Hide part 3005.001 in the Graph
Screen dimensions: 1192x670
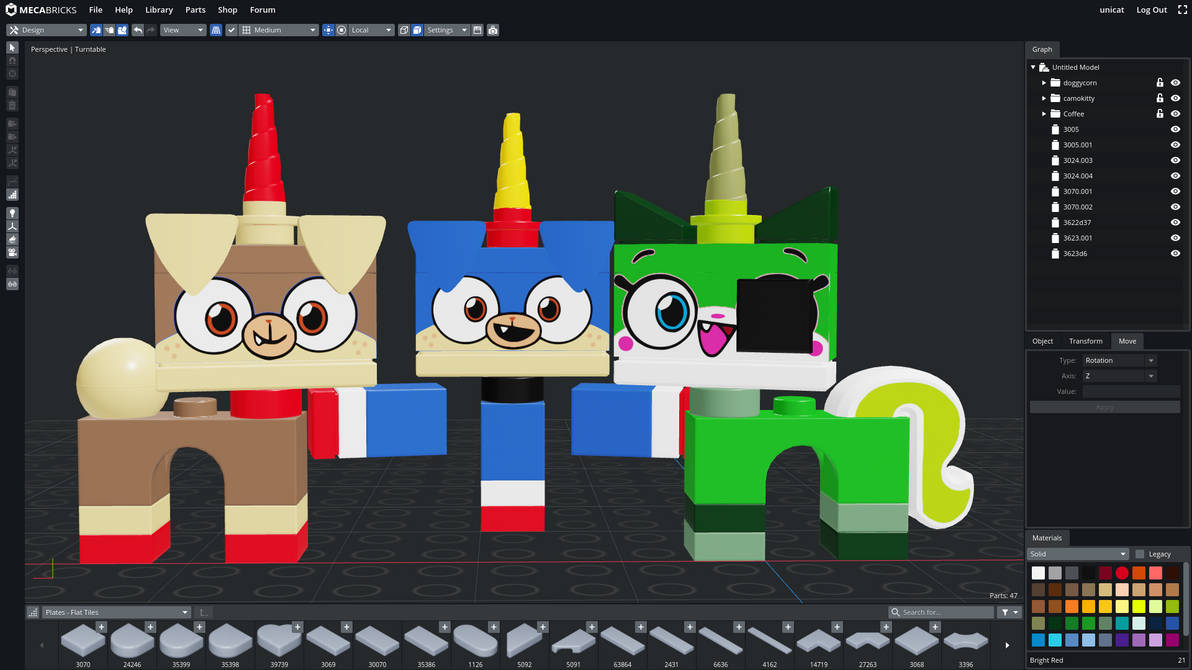(x=1175, y=144)
